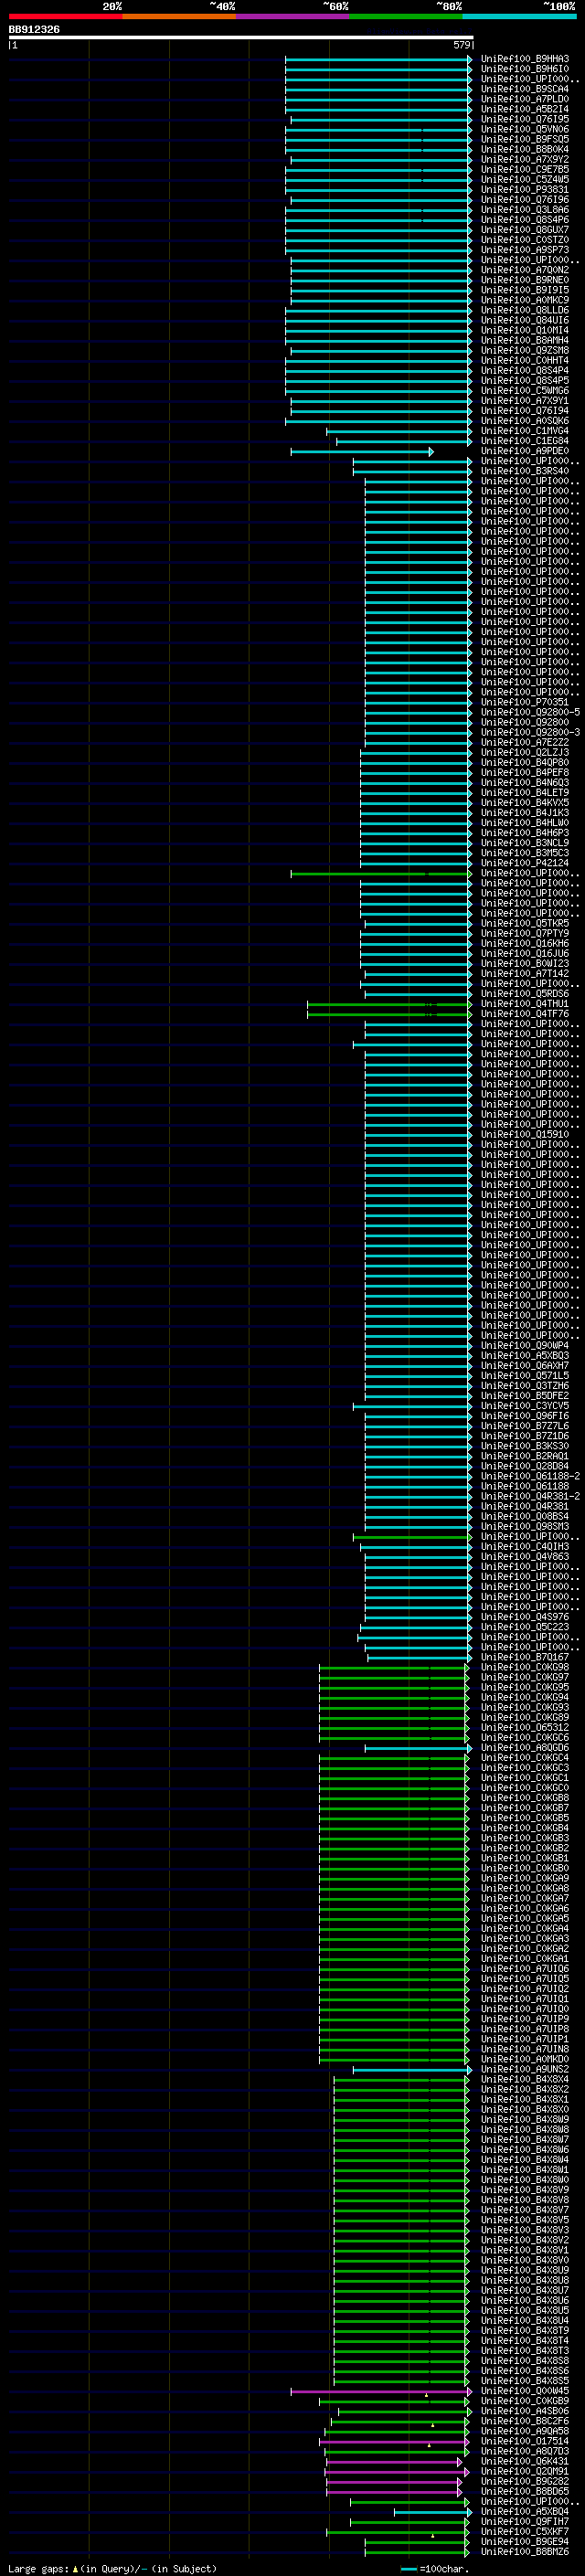Image resolution: width=585 pixels, height=2576 pixels.
Task: Click label UniRef100_Q9ZSM8
Action: pos(525,351)
